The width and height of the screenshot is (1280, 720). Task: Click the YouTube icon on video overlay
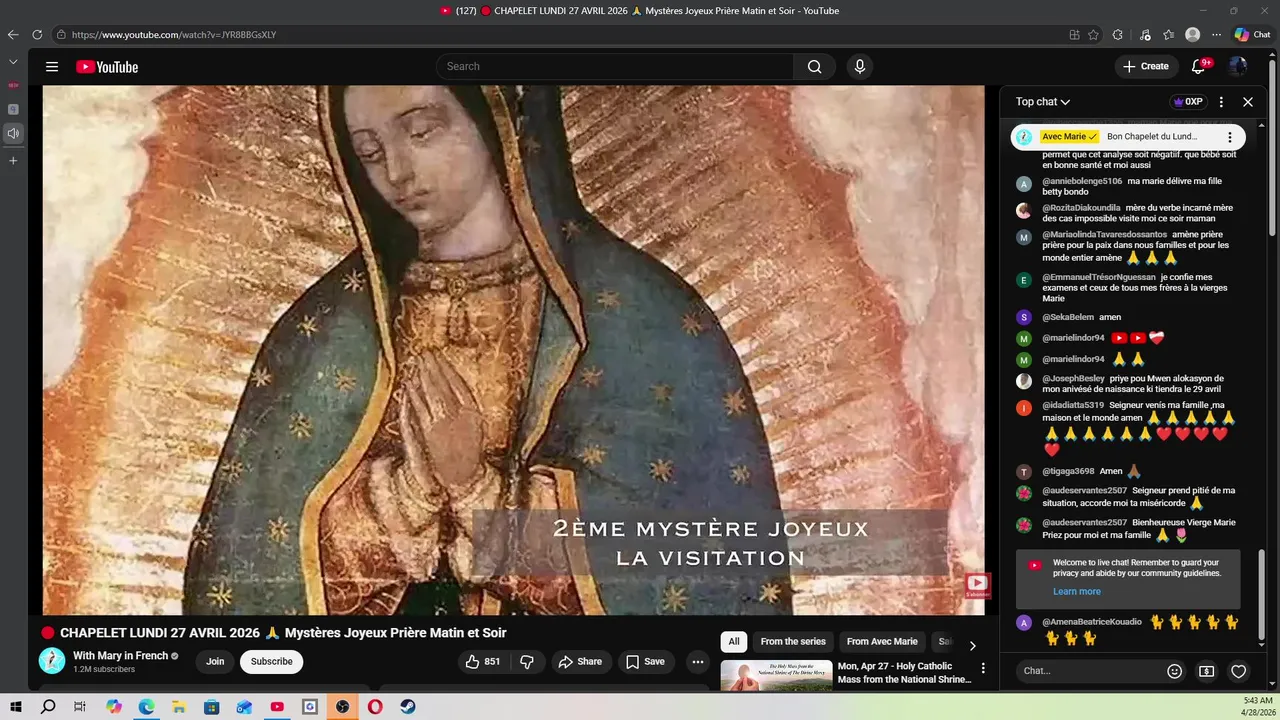pos(977,585)
